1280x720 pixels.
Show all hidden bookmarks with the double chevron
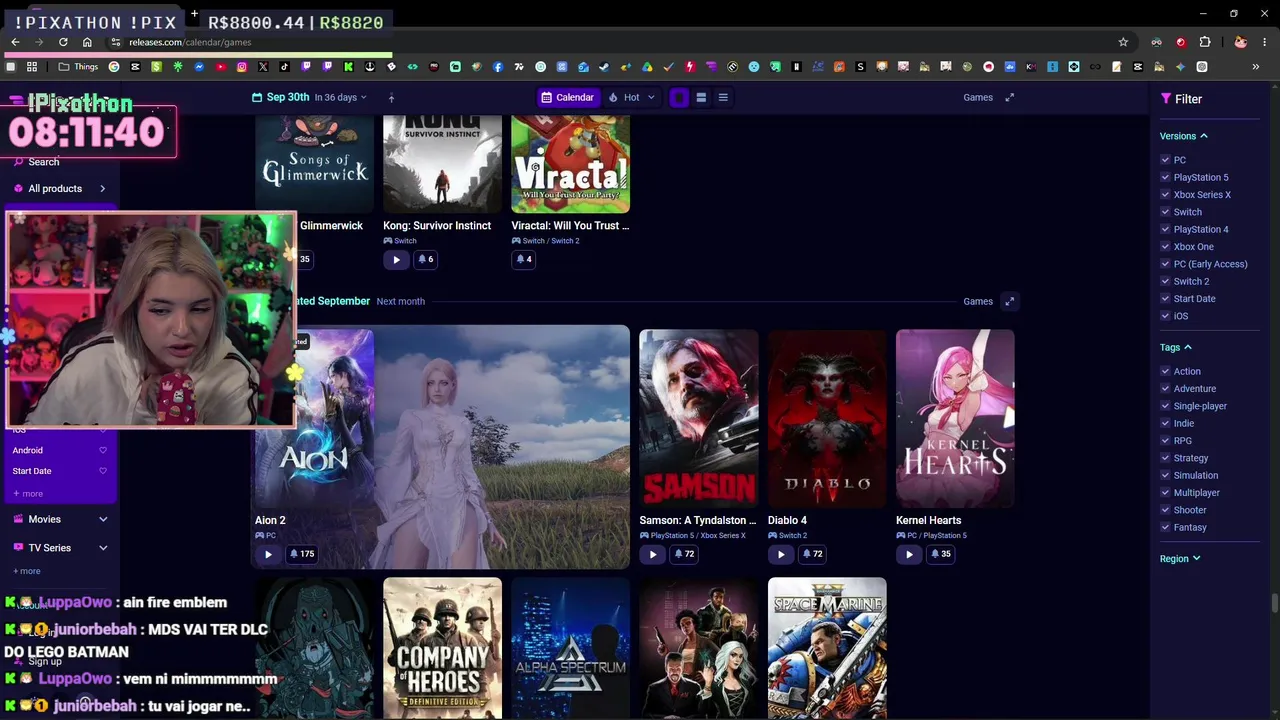pyautogui.click(x=1256, y=67)
